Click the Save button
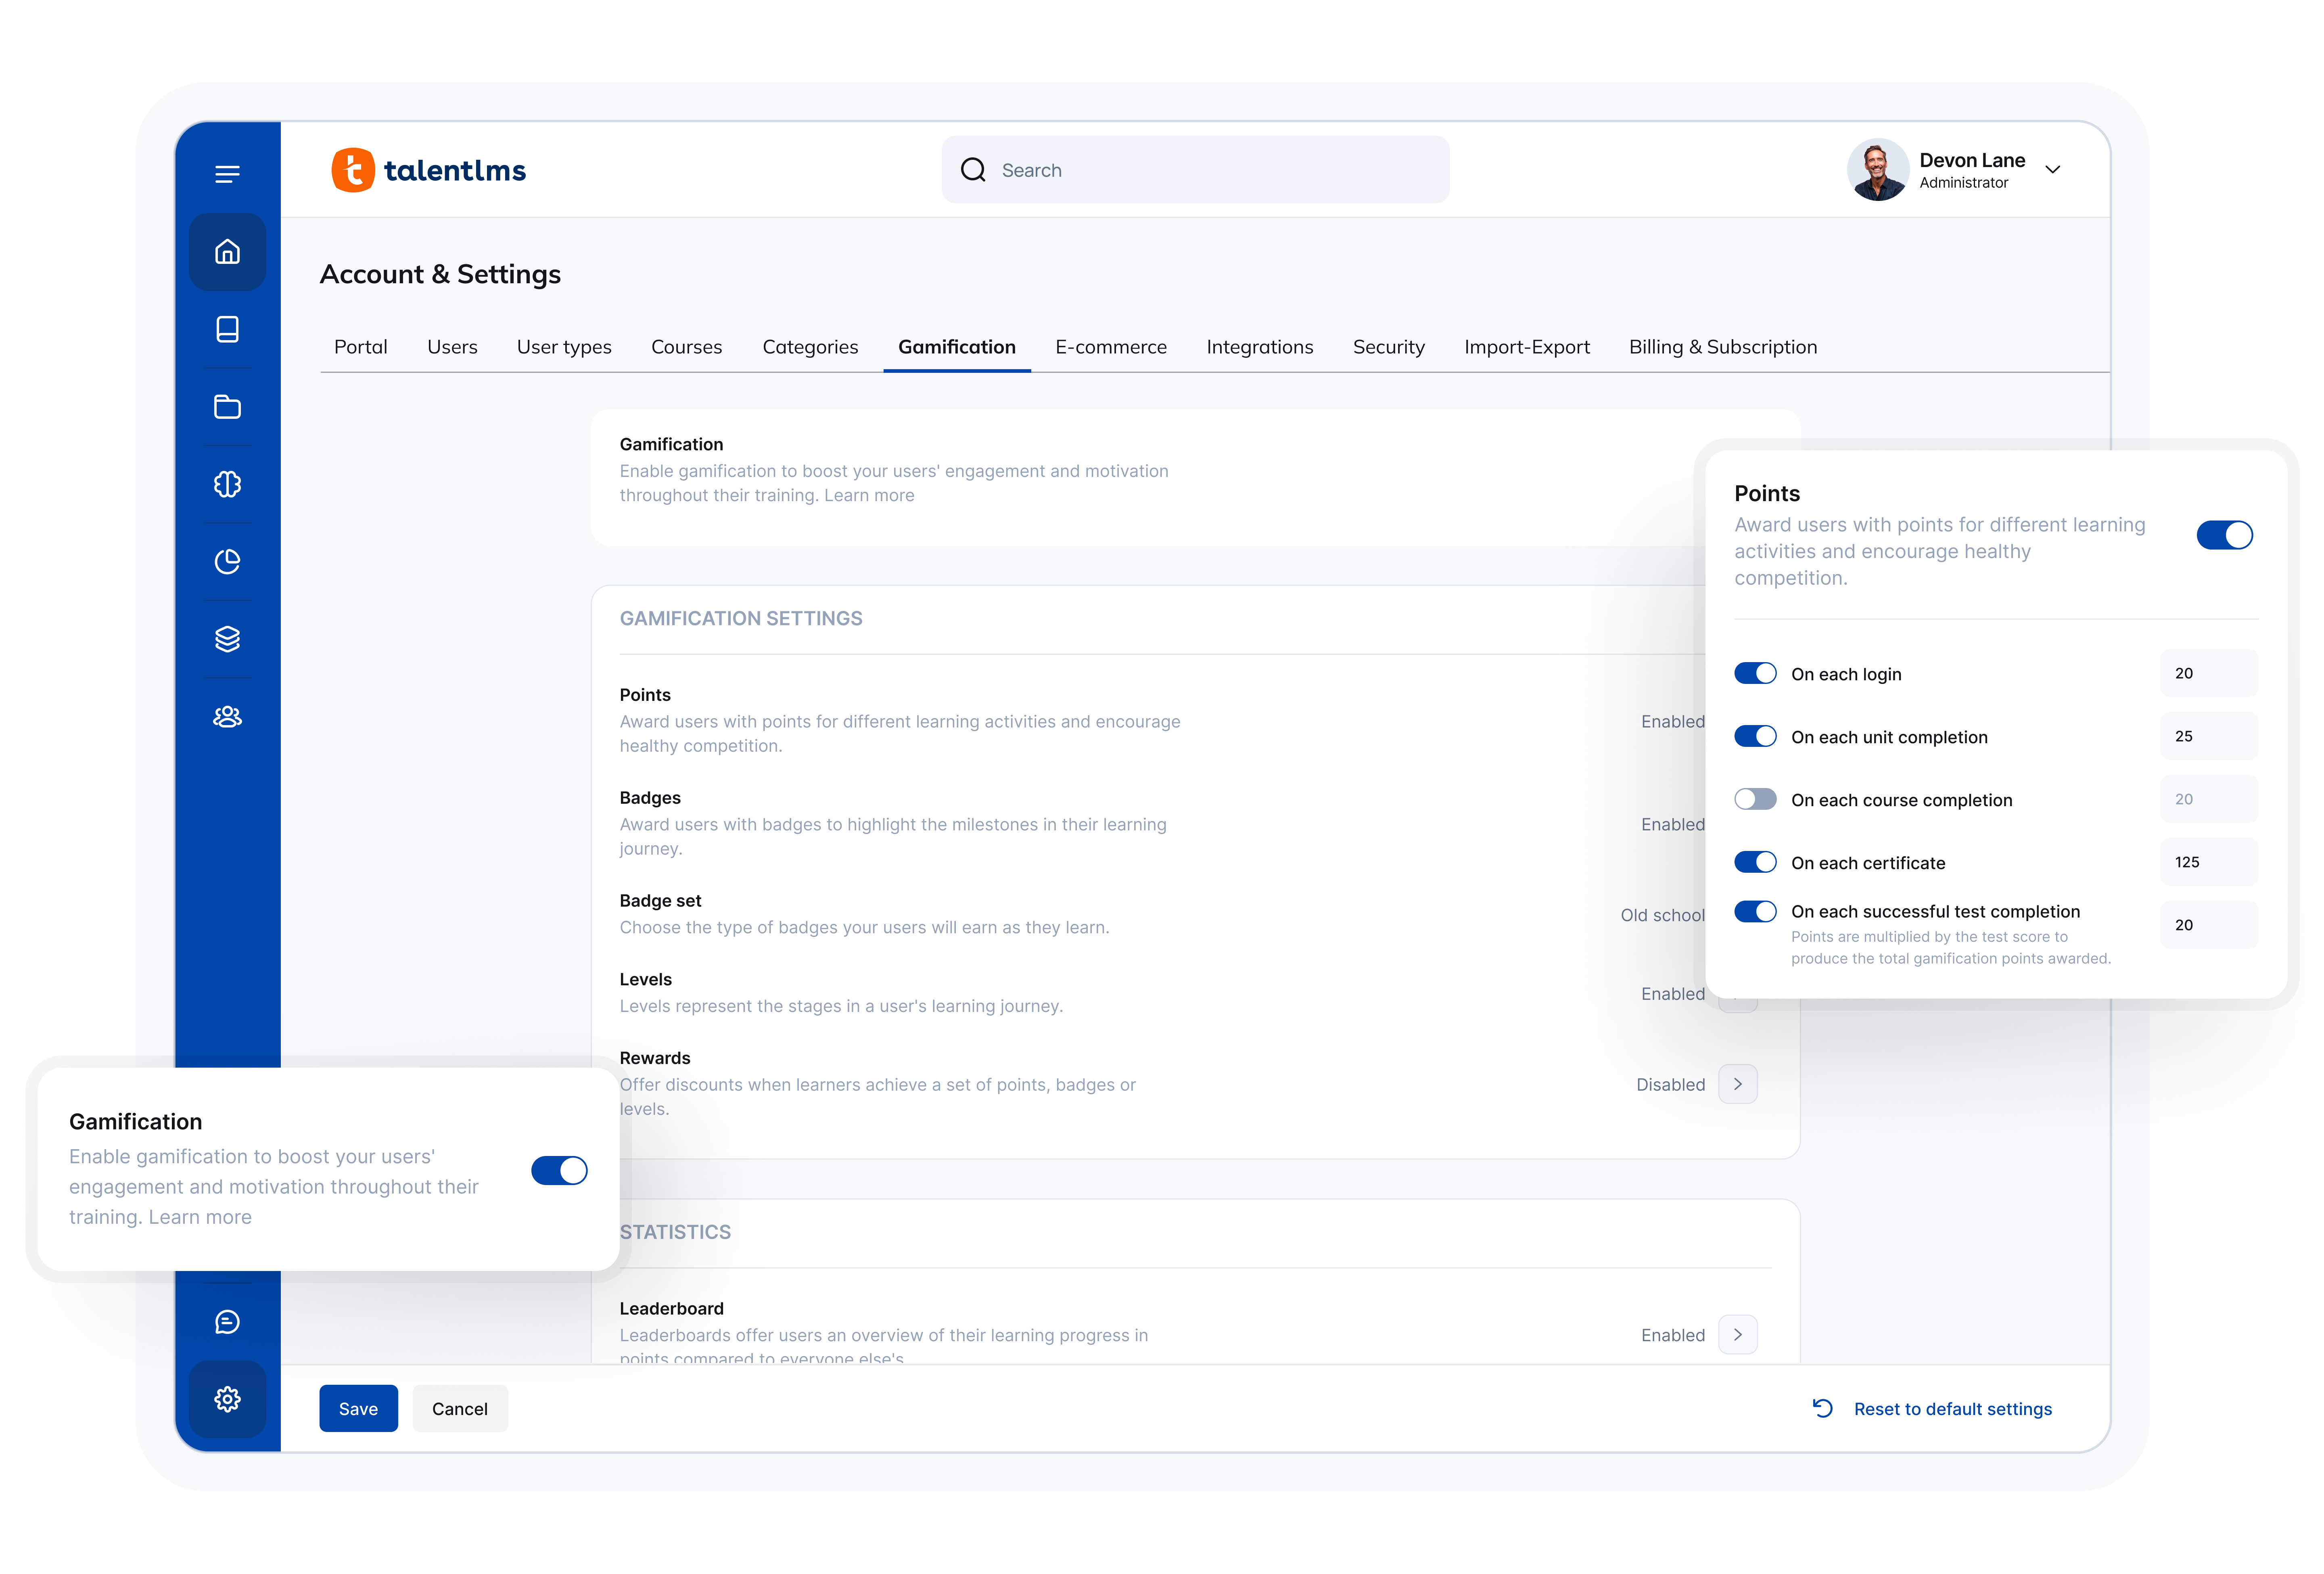The image size is (2324, 1574). coord(358,1408)
